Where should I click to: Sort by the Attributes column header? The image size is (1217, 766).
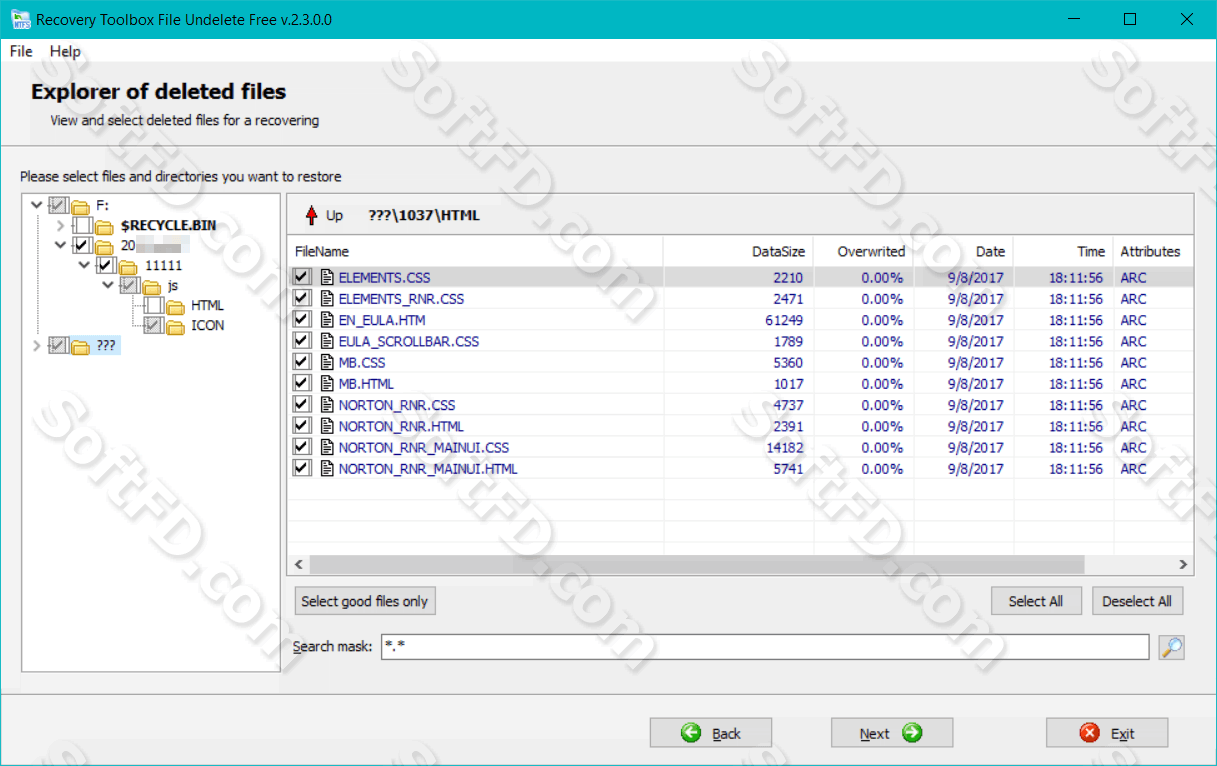[1153, 251]
